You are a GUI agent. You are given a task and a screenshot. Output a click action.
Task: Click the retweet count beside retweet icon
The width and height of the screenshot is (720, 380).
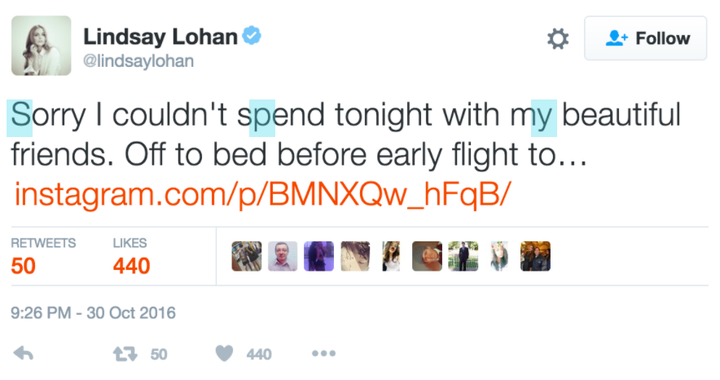[x=159, y=354]
